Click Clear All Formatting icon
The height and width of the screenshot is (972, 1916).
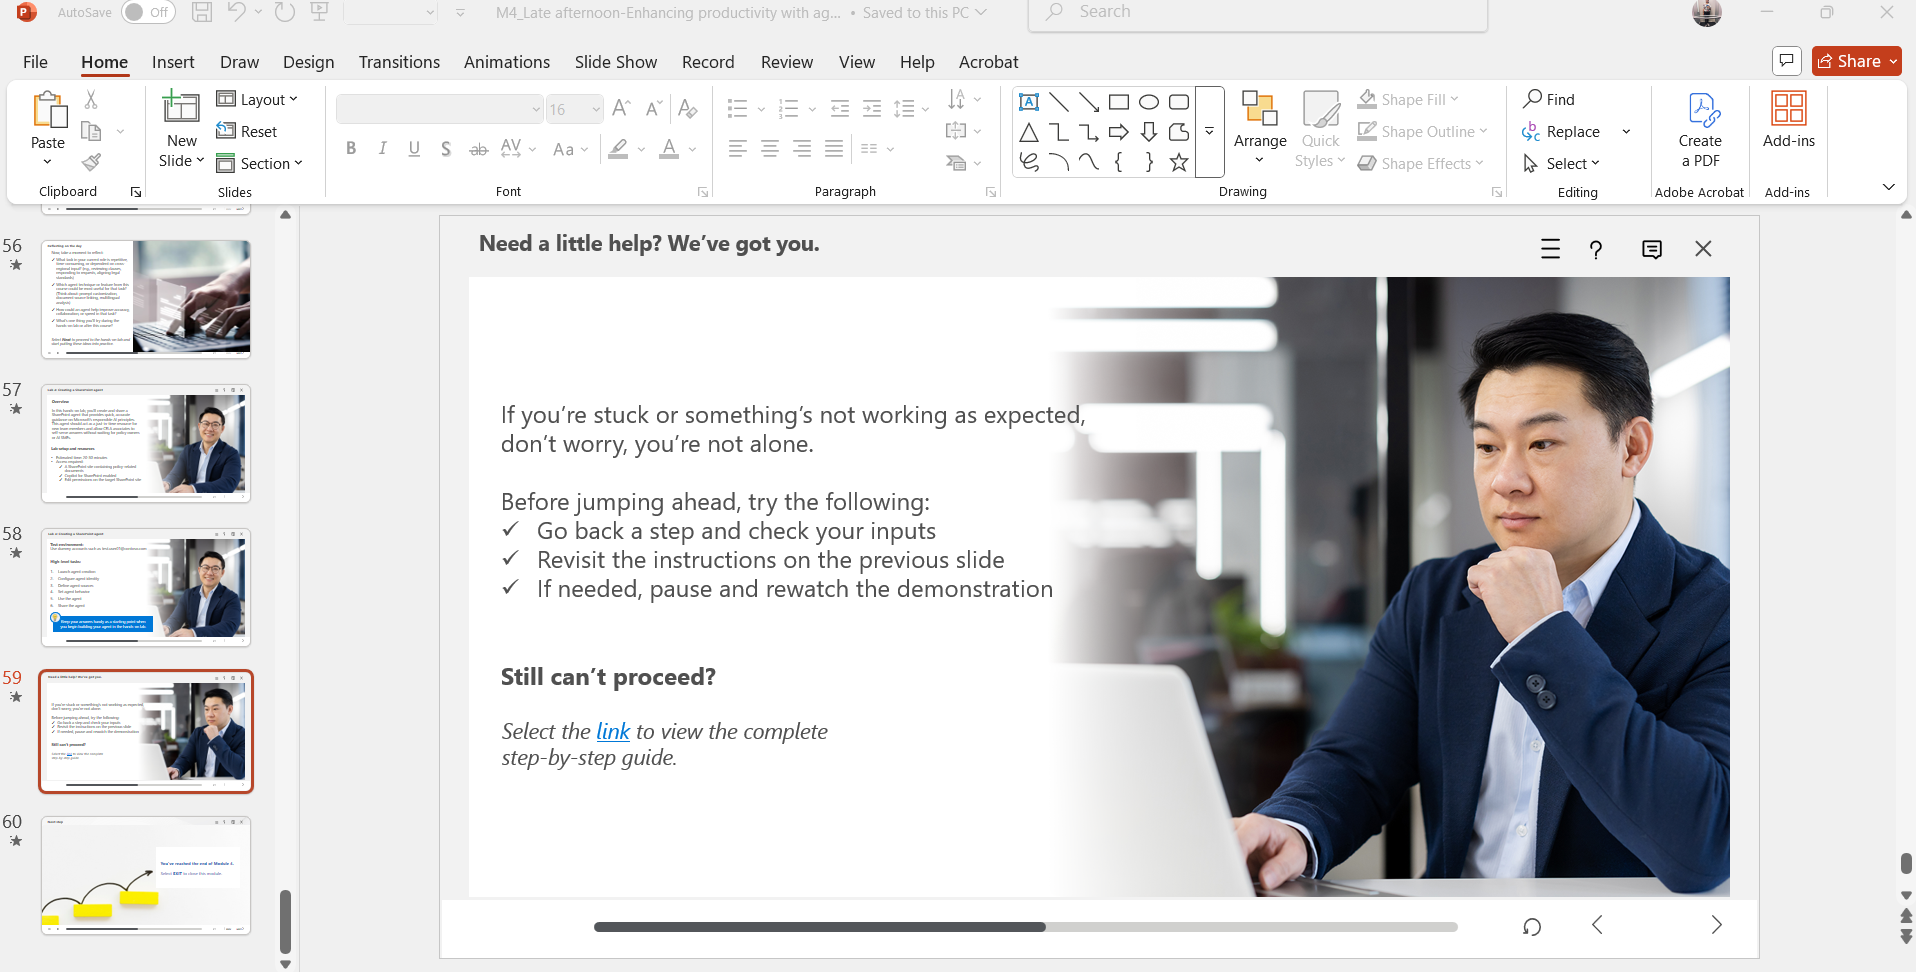[687, 108]
